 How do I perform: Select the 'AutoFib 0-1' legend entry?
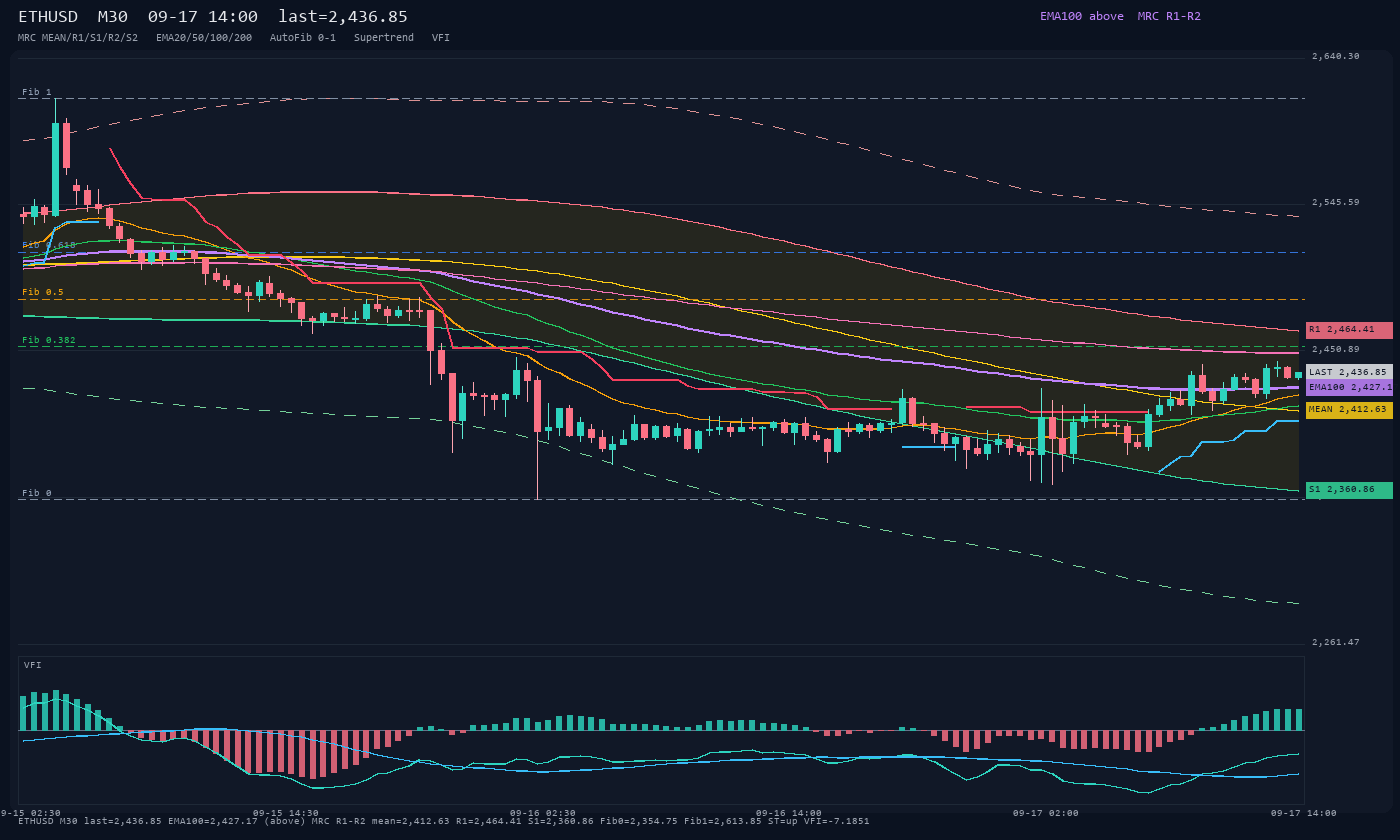pos(303,38)
